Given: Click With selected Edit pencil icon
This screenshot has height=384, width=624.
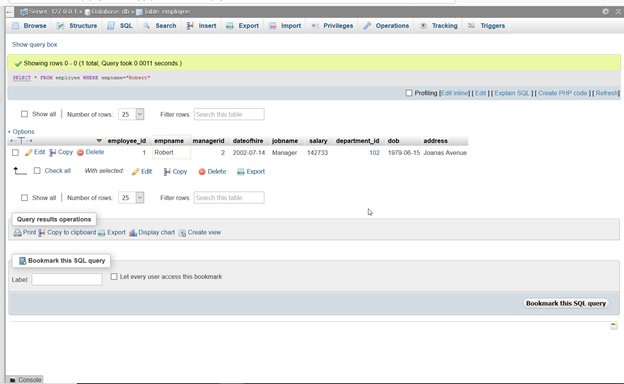Looking at the screenshot, I should coord(135,172).
